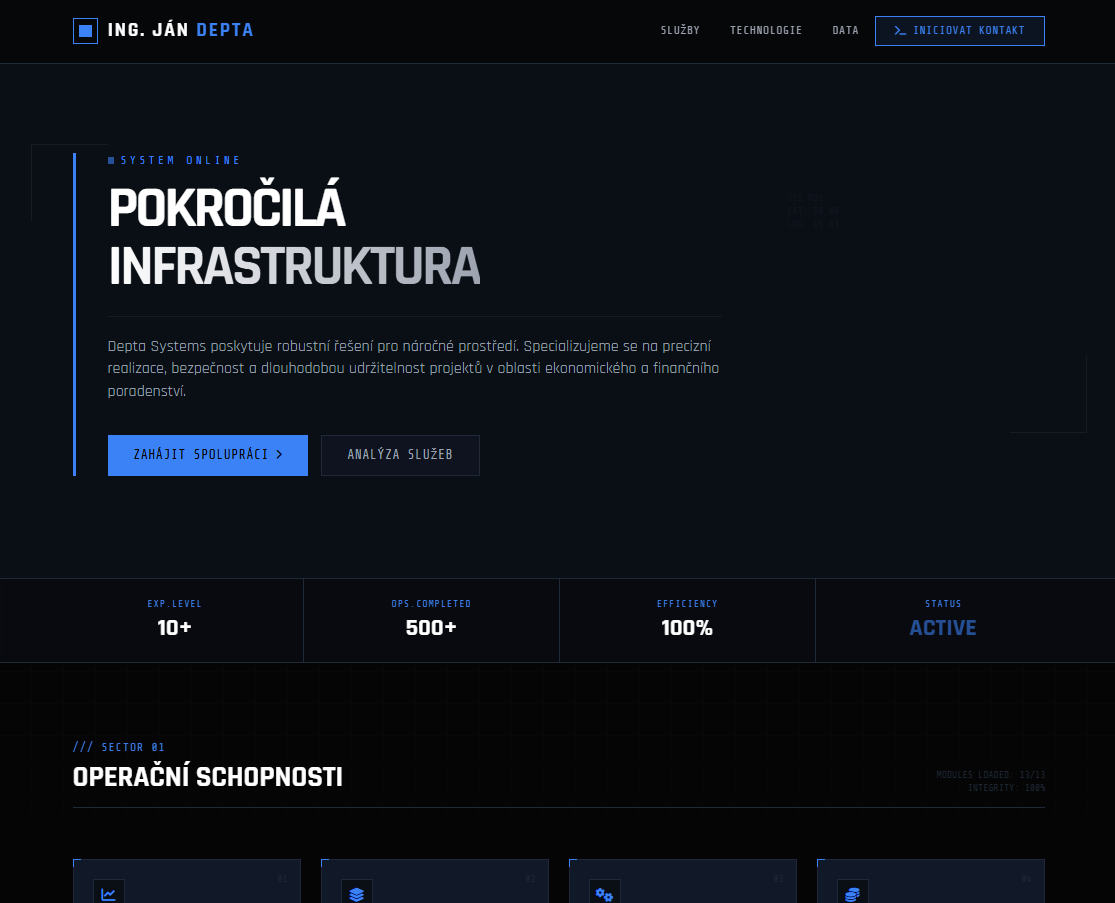Click ZAHÁJIT SPOLUPRÁCI button
This screenshot has height=903, width=1115.
pyautogui.click(x=207, y=455)
